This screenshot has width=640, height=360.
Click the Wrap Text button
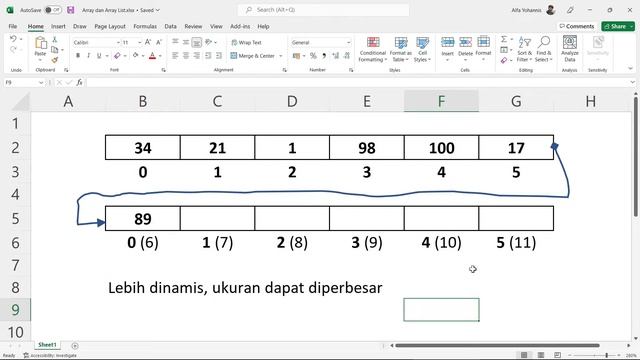point(246,42)
